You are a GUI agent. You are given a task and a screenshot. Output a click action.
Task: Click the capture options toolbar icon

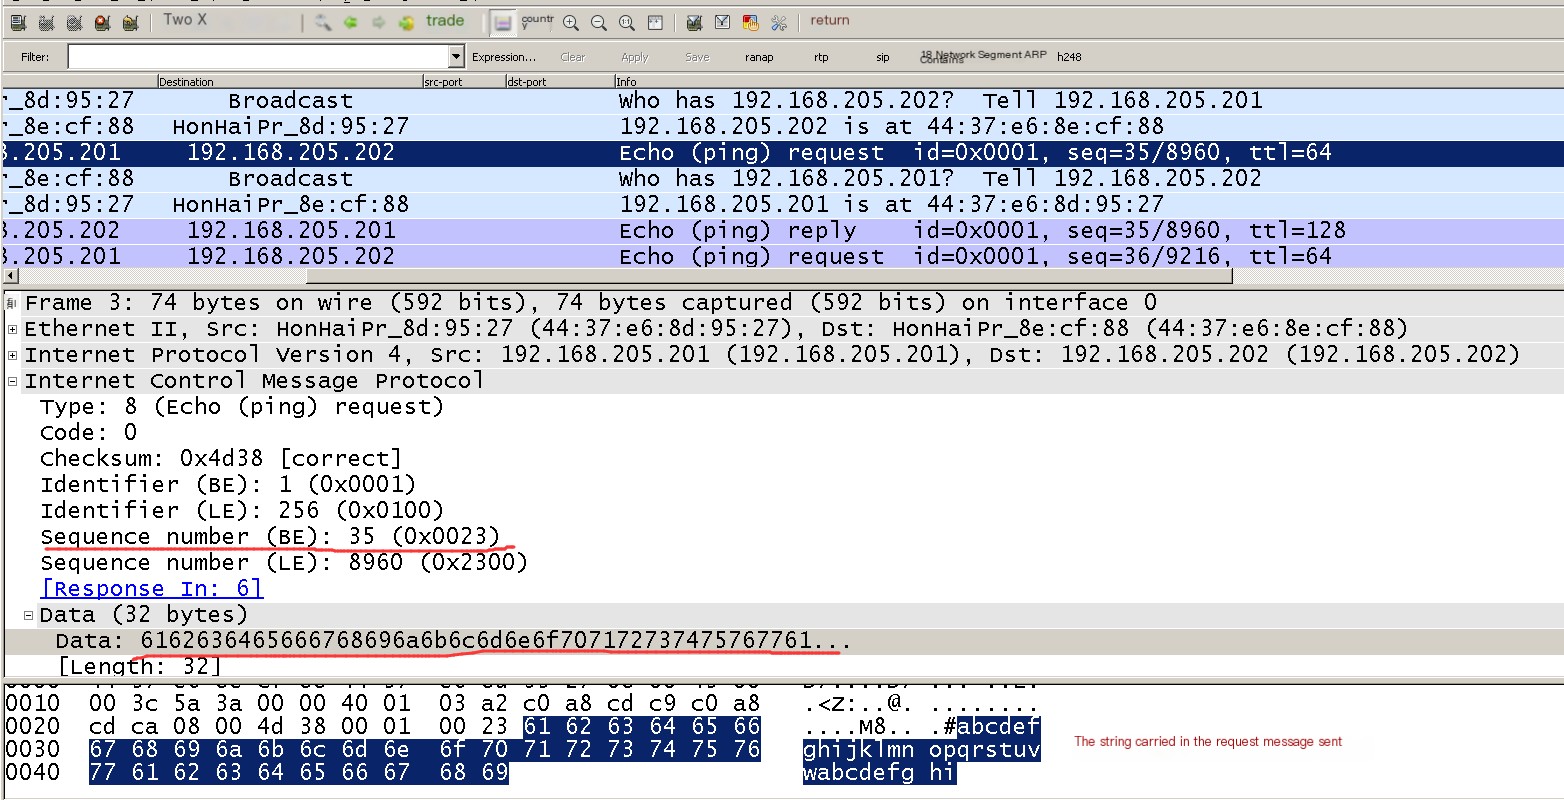coord(46,21)
